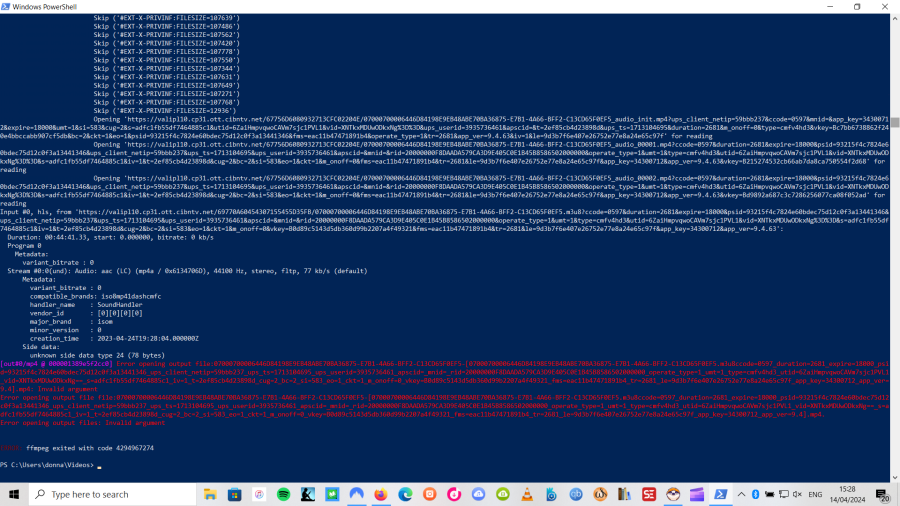
Task: Open the green cloud app icon
Action: pos(503,495)
